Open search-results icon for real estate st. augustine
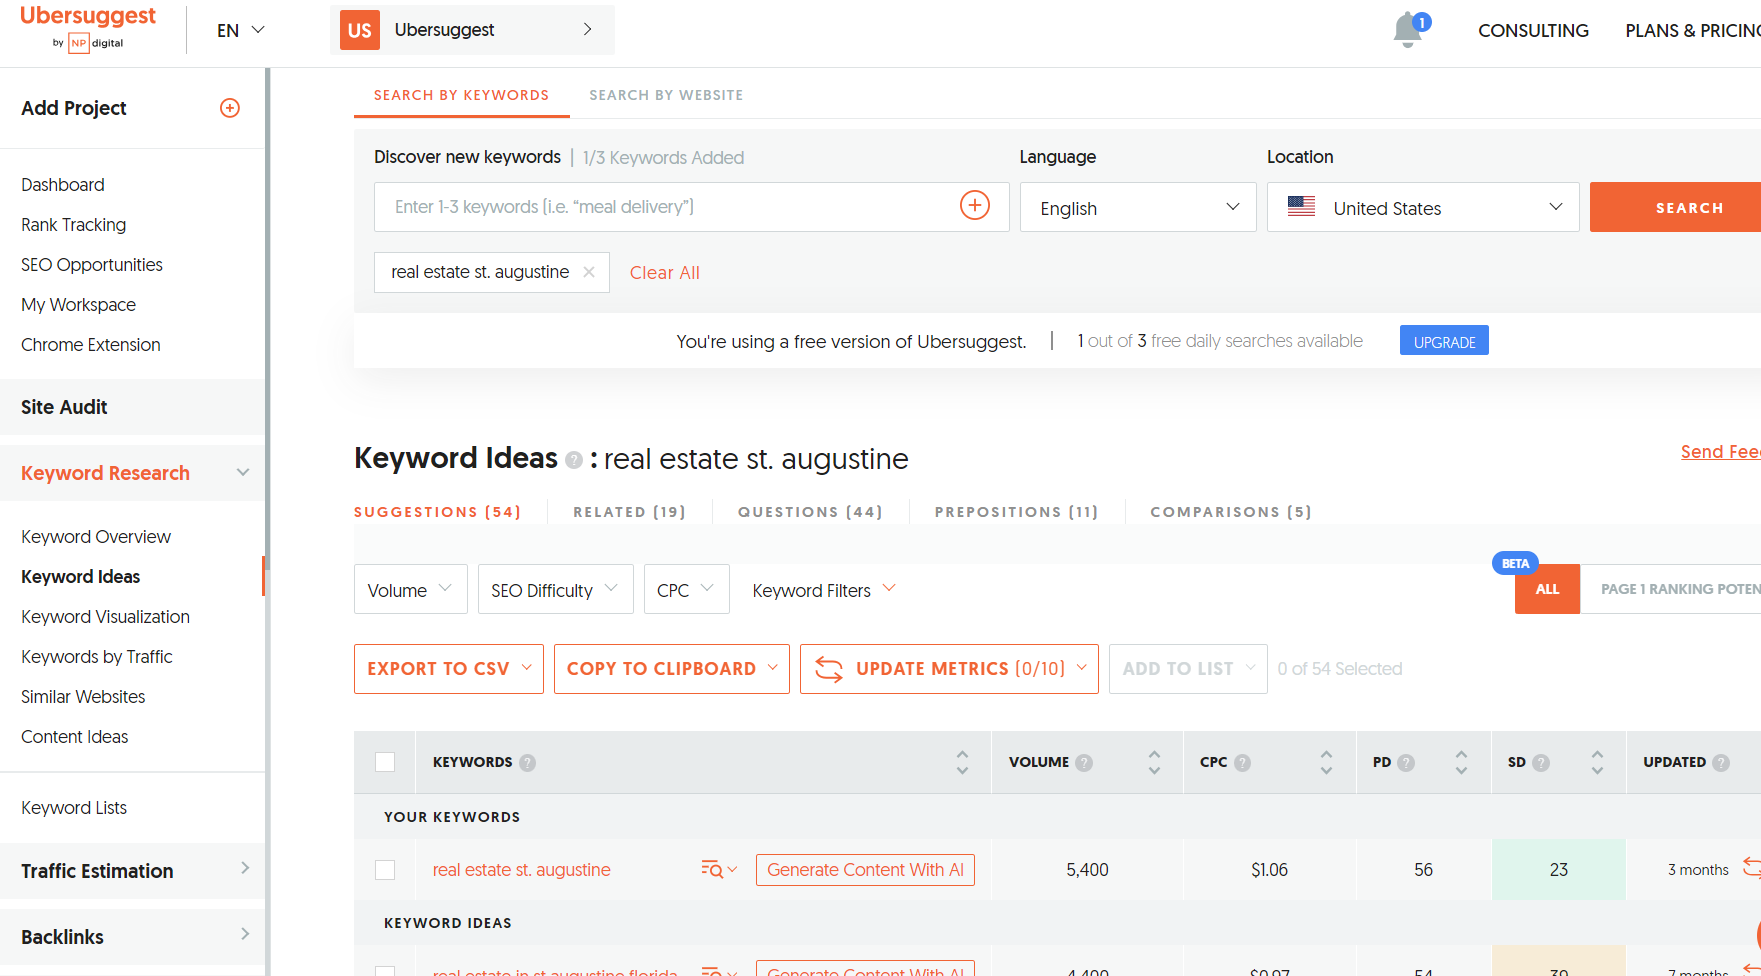The width and height of the screenshot is (1761, 976). pos(718,870)
